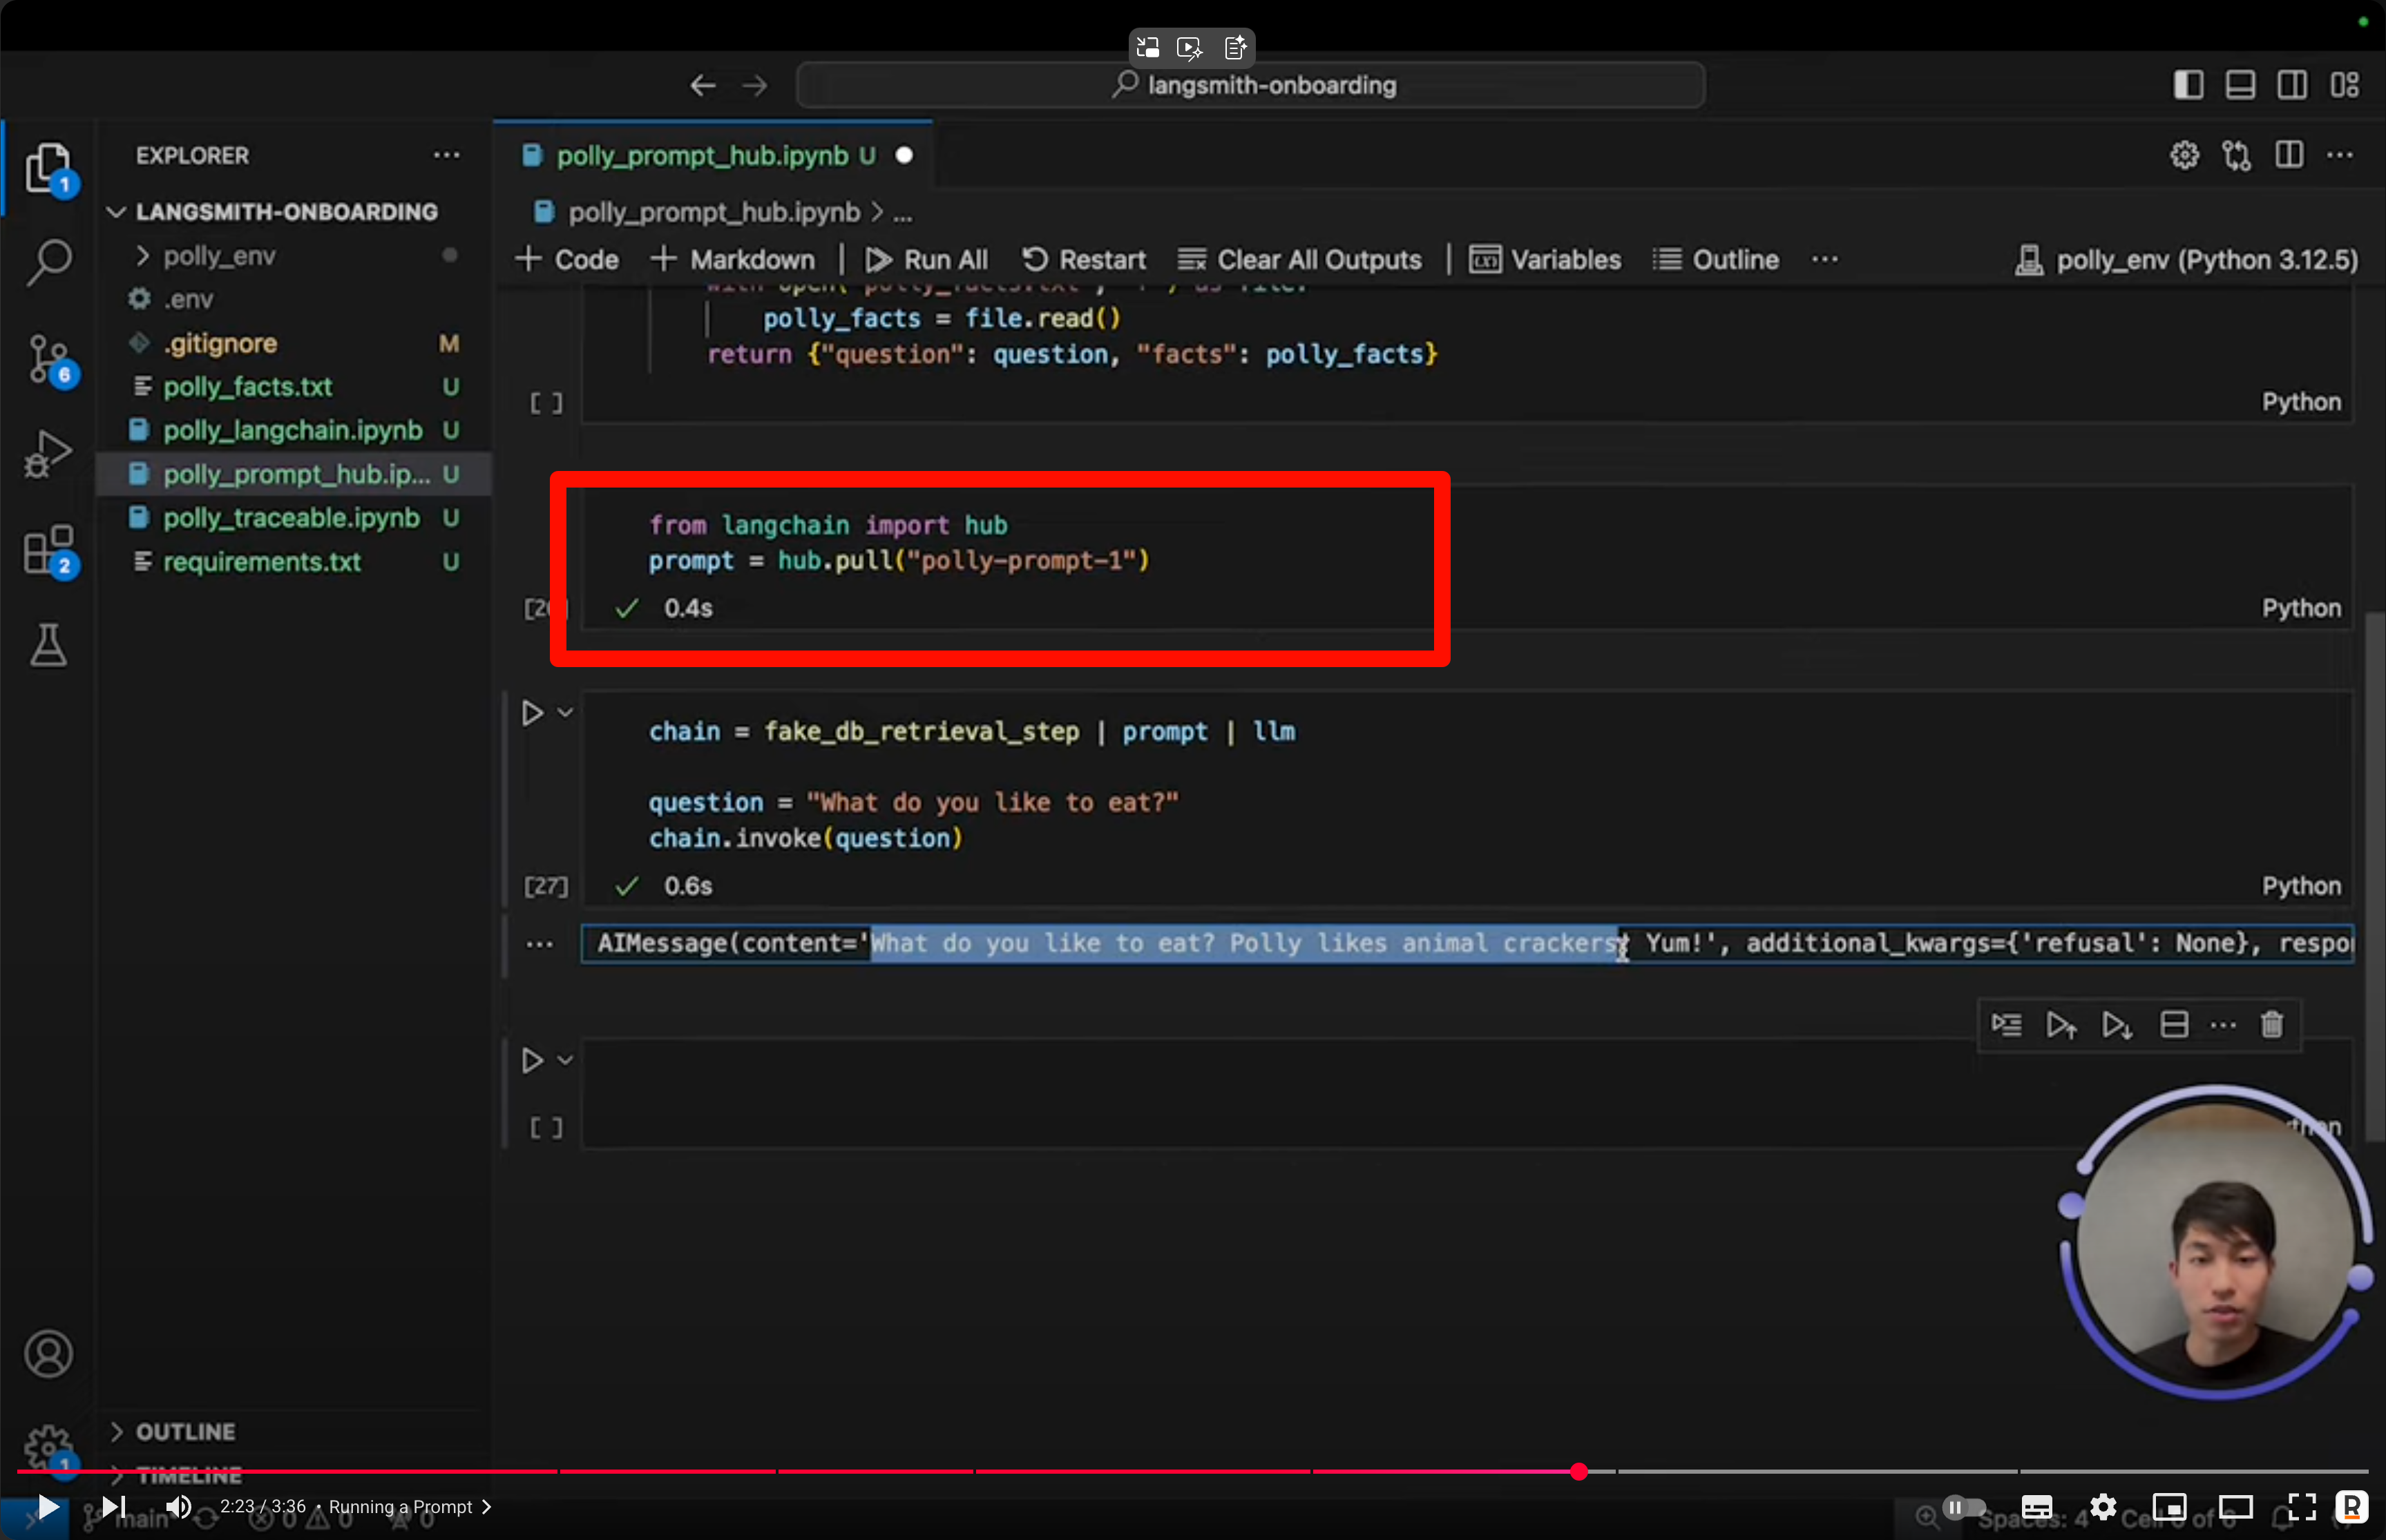Toggle primary side bar layout icon
2386x1540 pixels.
point(2188,85)
